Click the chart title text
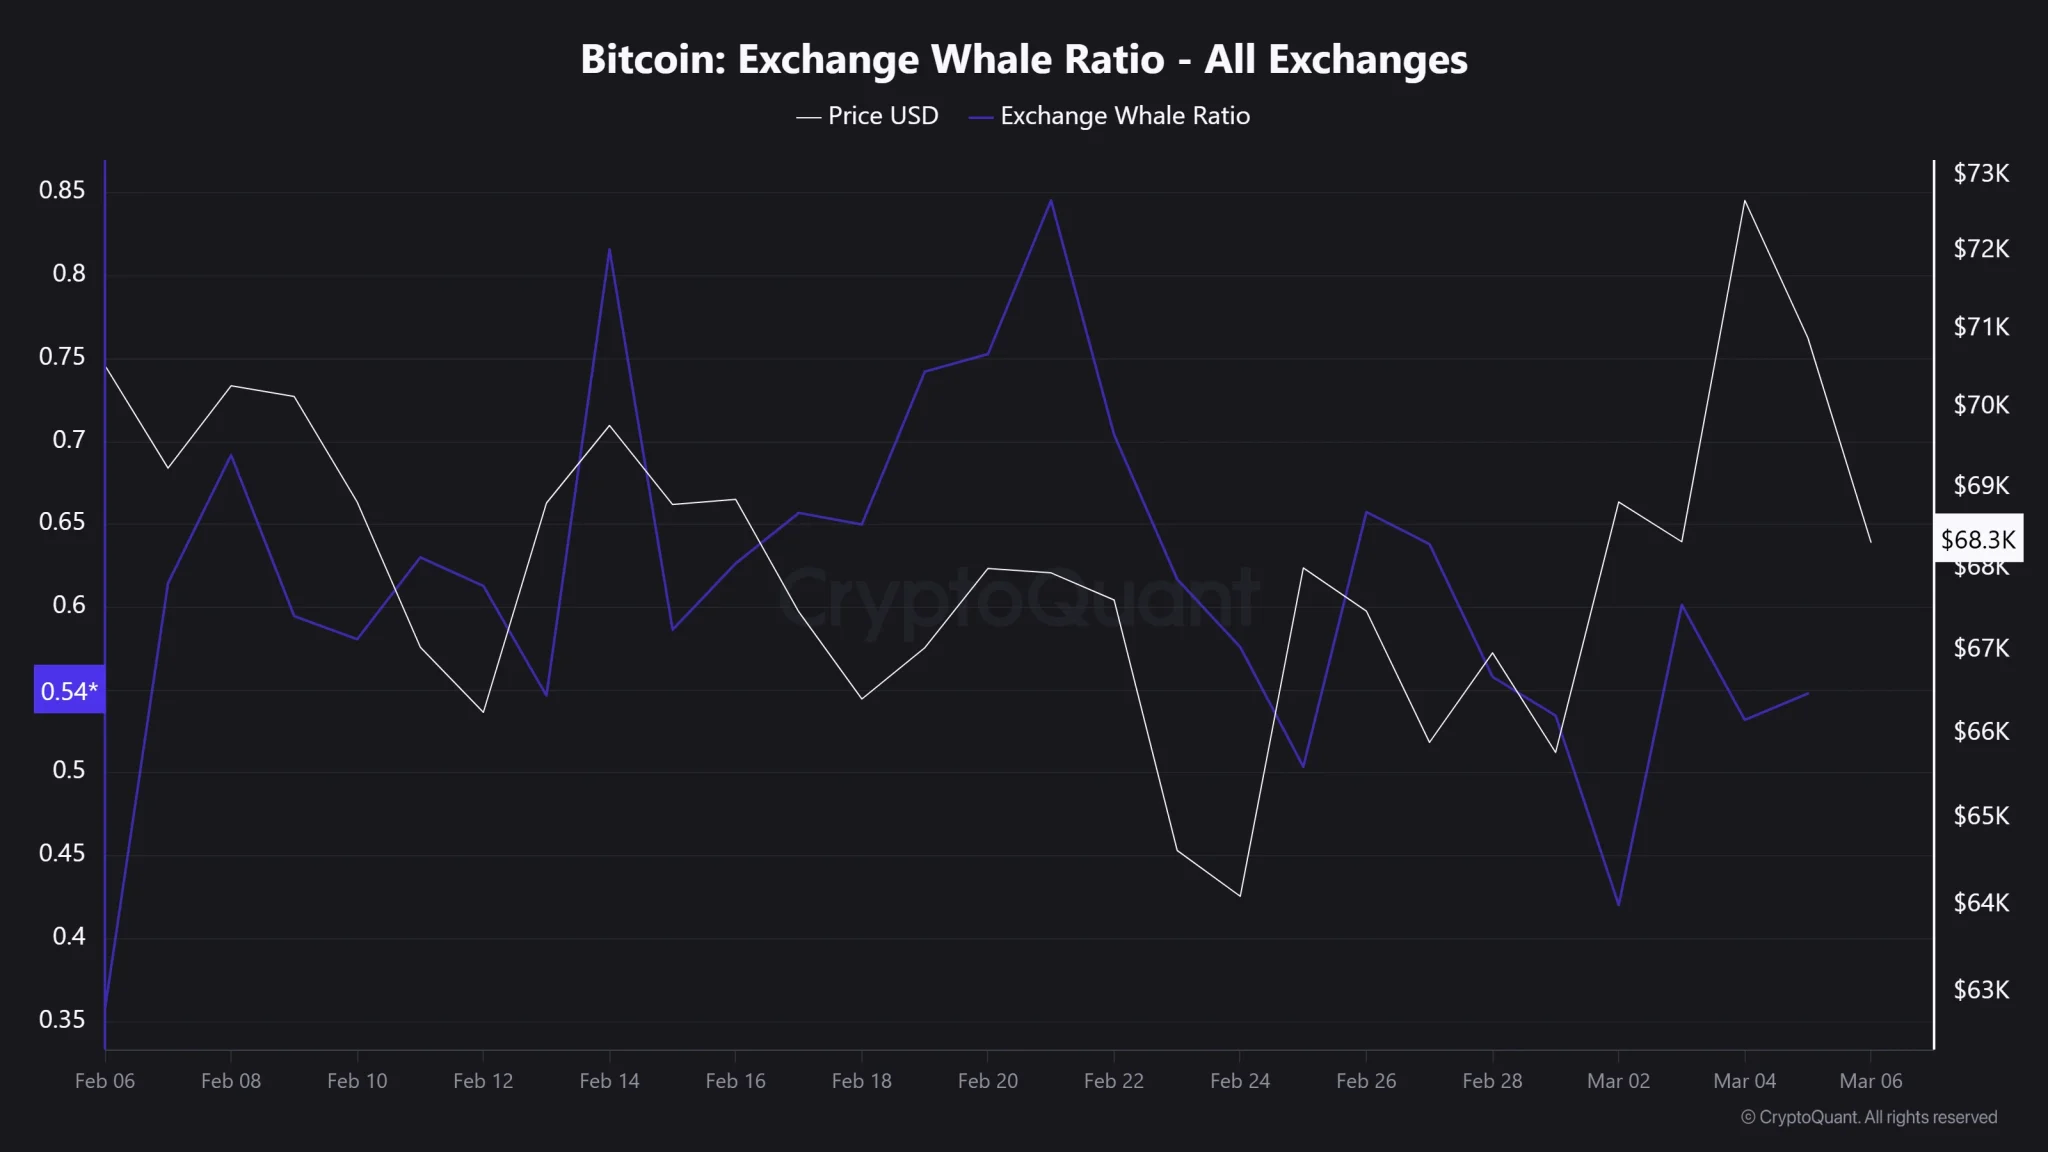This screenshot has width=2048, height=1152. 1024,60
